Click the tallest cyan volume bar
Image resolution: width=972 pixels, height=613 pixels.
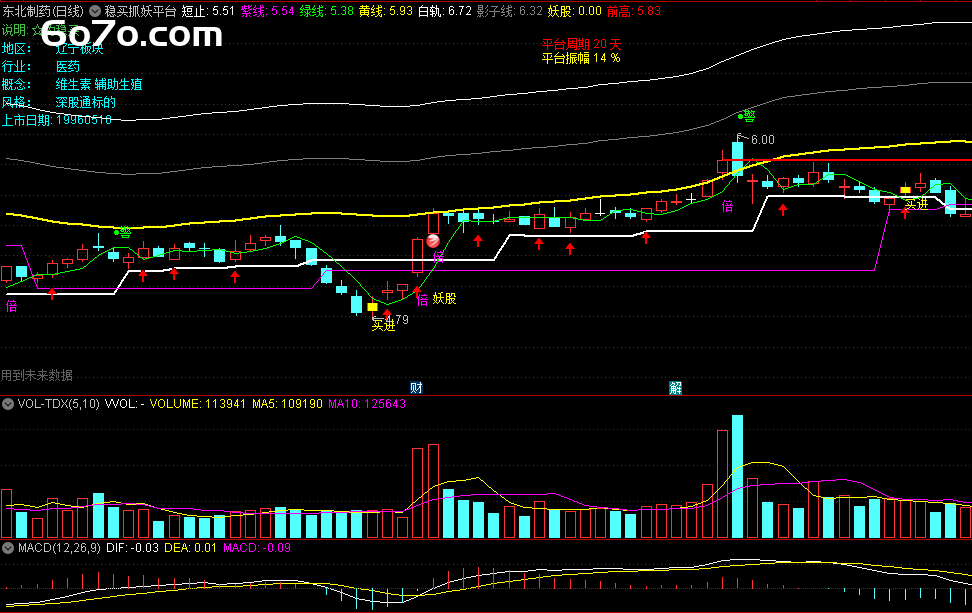tap(737, 476)
